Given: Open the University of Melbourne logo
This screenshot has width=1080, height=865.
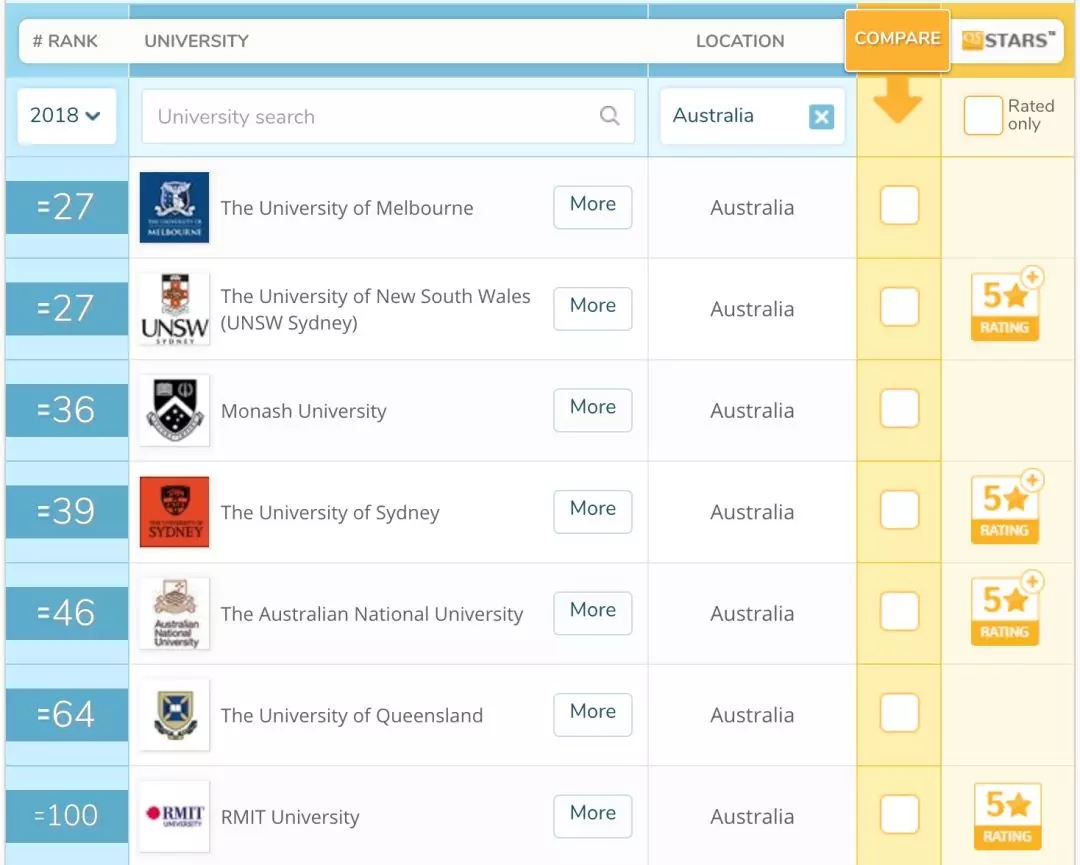Looking at the screenshot, I should click(x=174, y=207).
